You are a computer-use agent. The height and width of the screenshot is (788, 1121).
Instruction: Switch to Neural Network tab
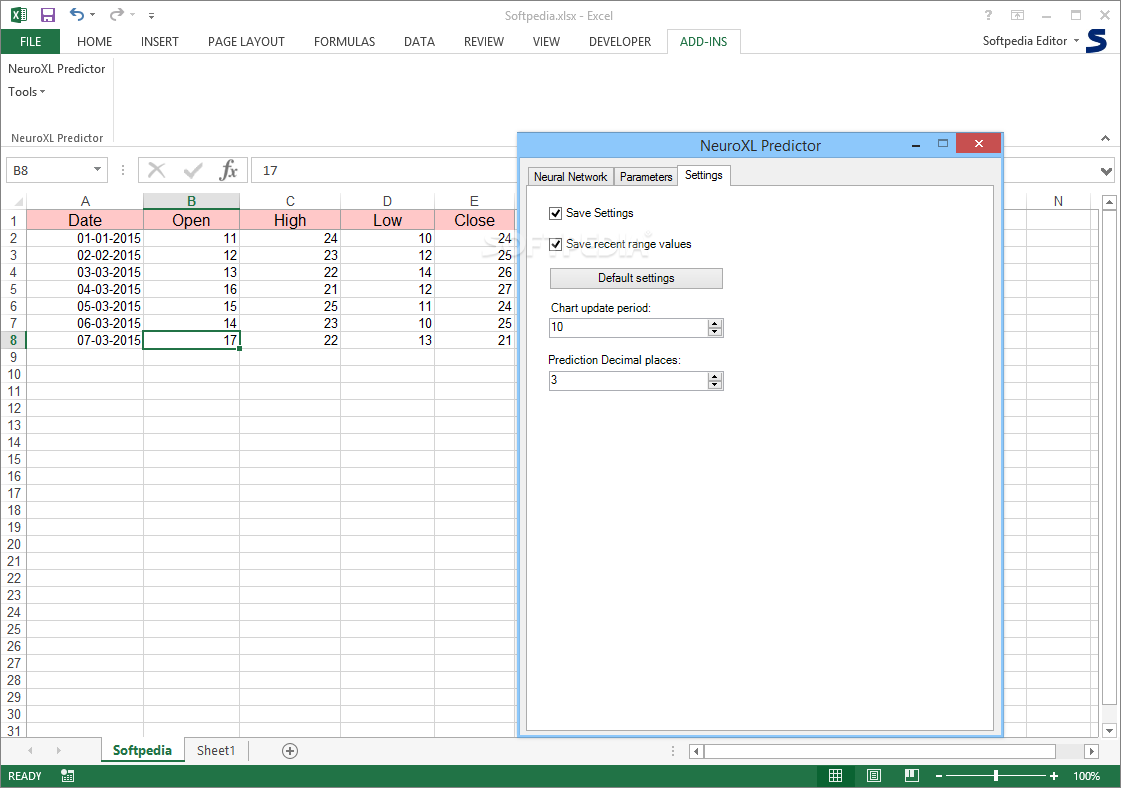point(571,177)
